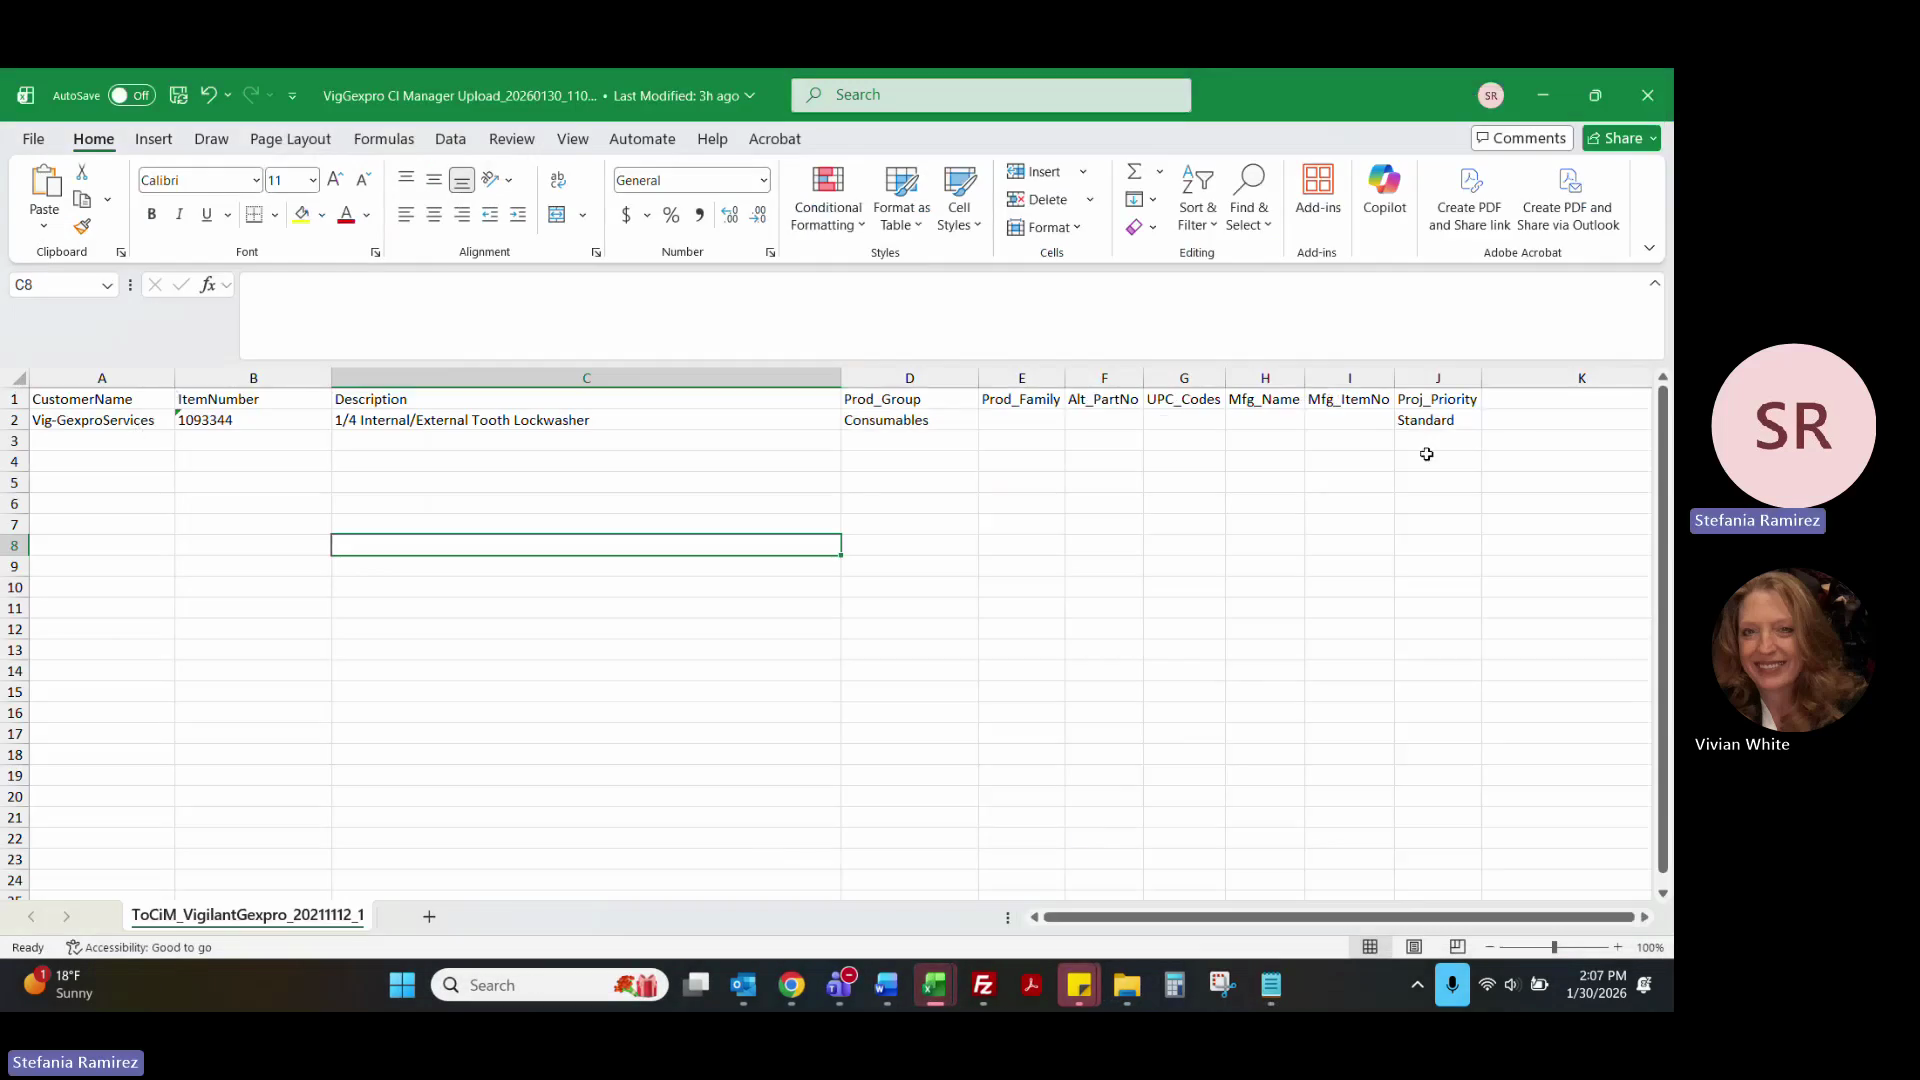Click the Merge & Center icon
The image size is (1920, 1080).
click(x=557, y=214)
